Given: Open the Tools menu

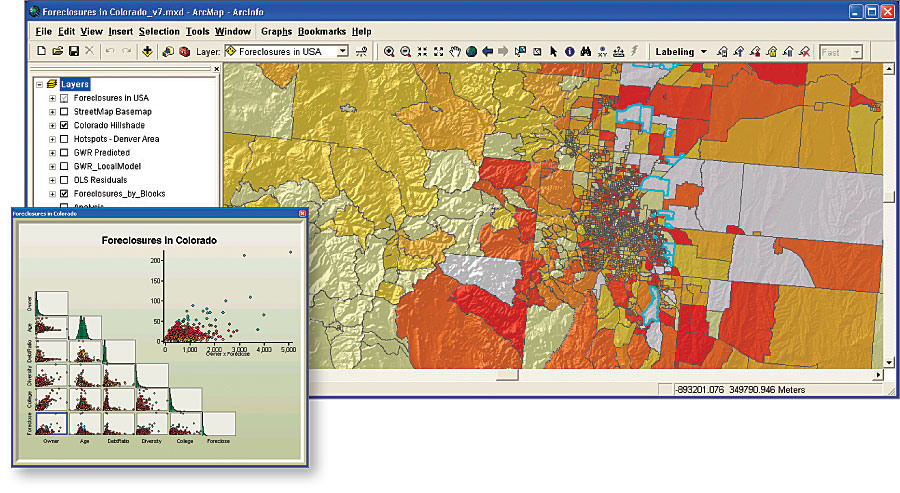Looking at the screenshot, I should (x=197, y=32).
